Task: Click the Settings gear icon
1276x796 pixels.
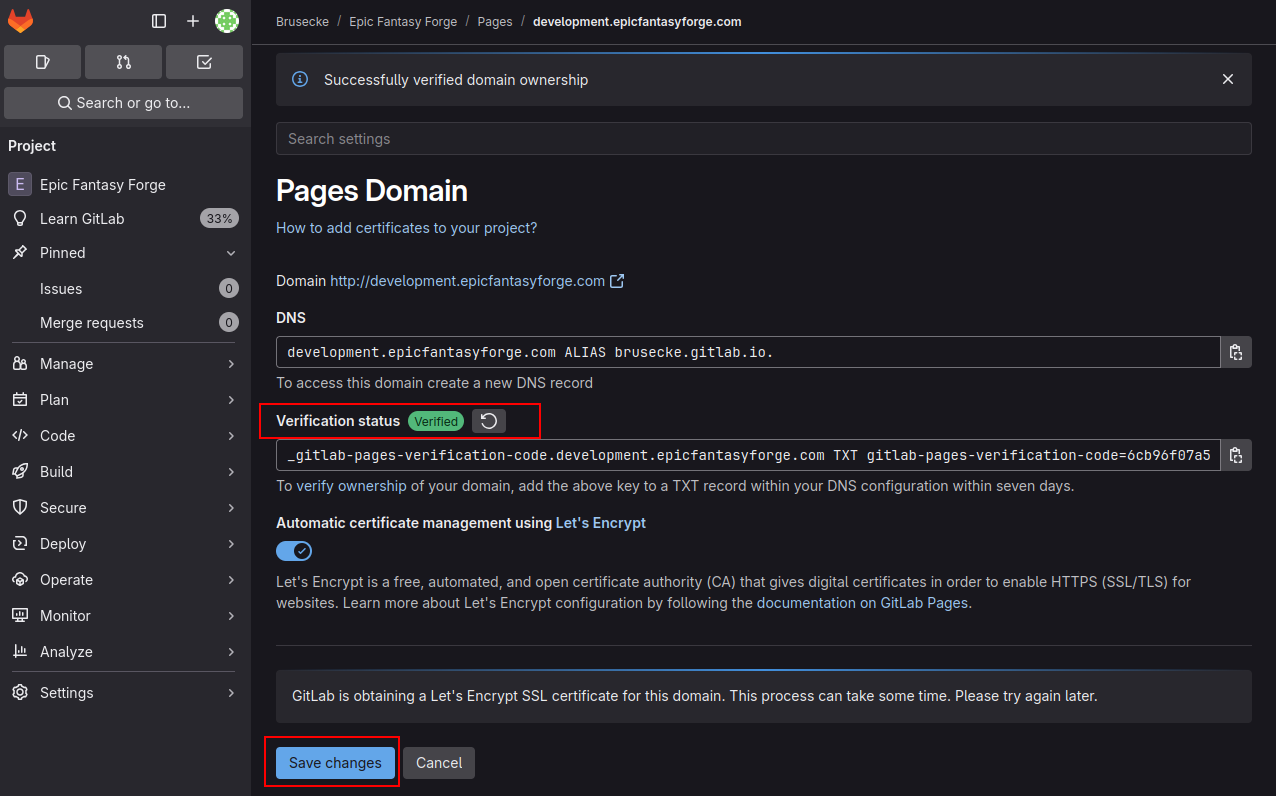Action: pos(20,693)
